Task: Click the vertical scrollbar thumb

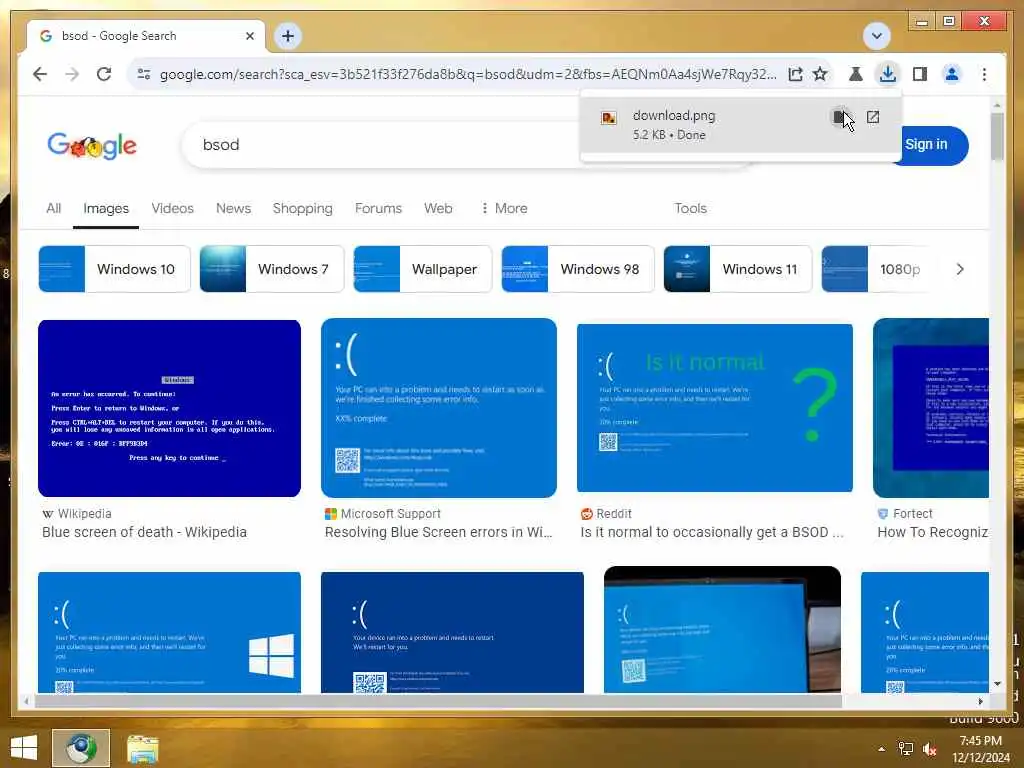Action: click(997, 136)
